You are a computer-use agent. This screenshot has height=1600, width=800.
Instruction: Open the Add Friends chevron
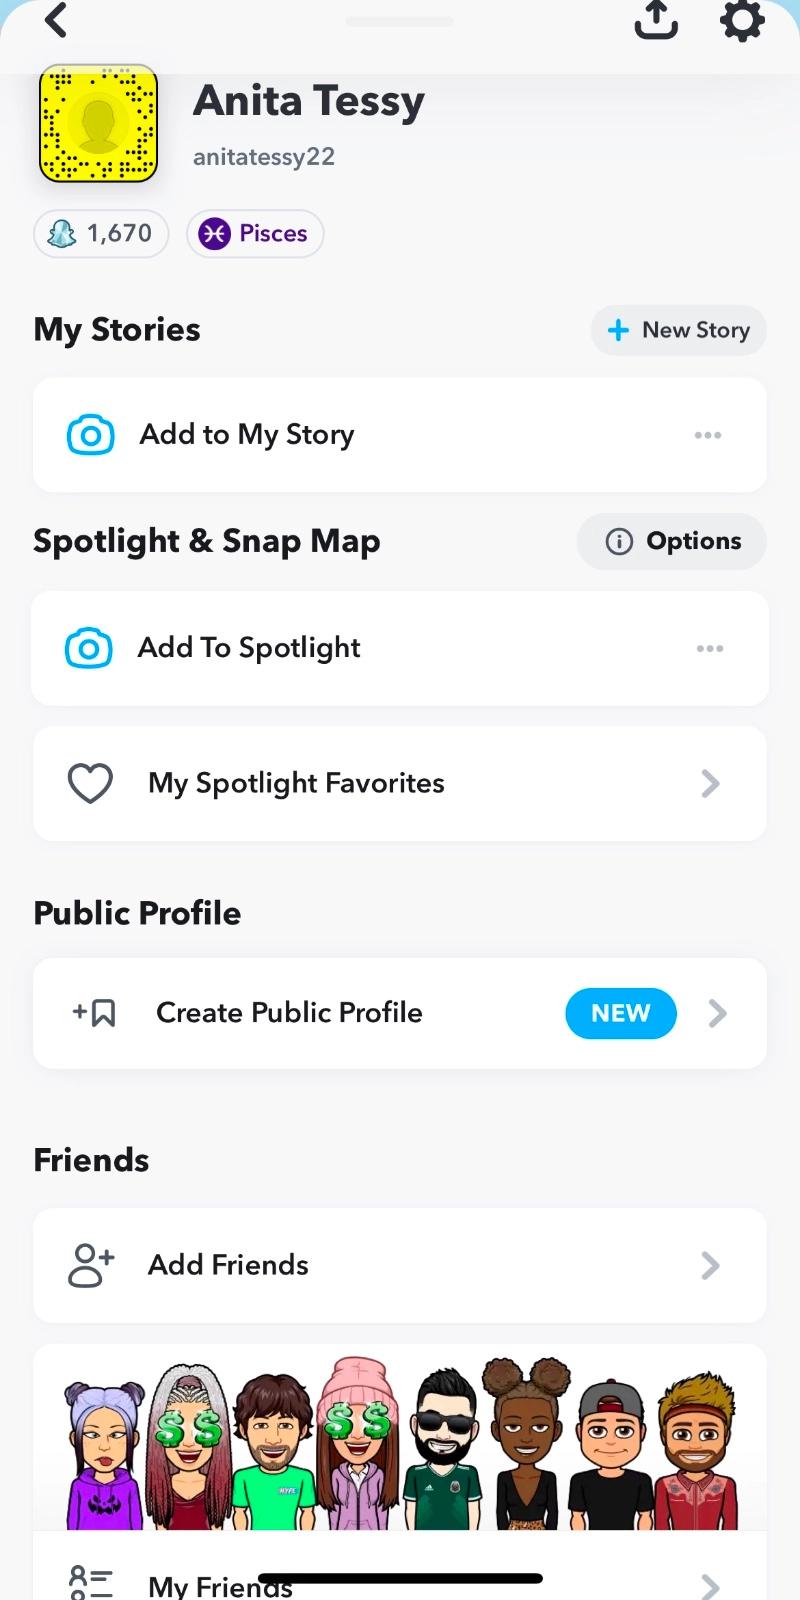(x=710, y=1265)
